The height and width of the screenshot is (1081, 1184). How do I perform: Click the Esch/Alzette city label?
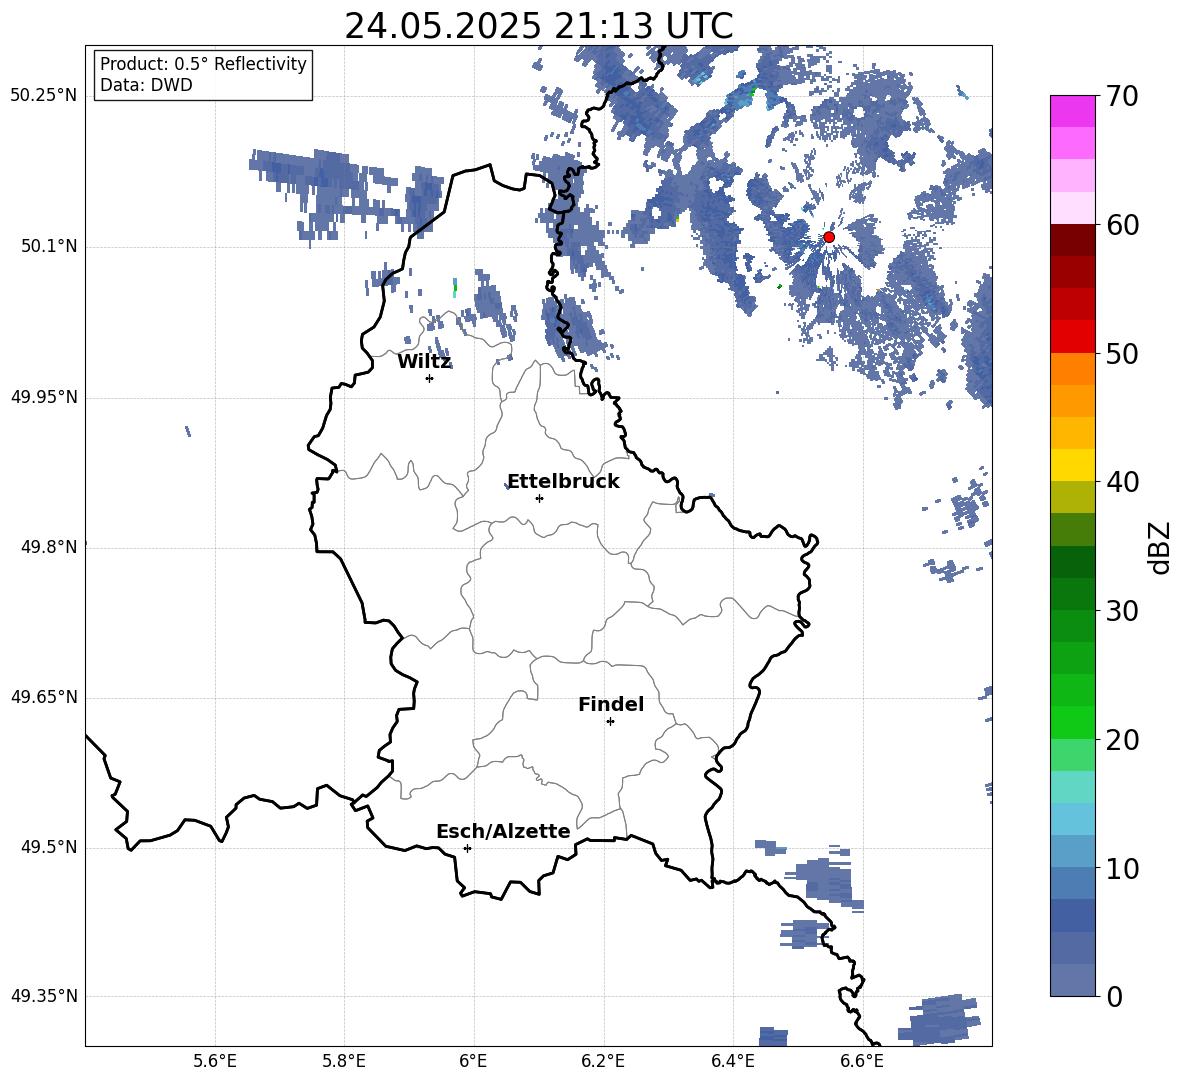click(x=503, y=831)
